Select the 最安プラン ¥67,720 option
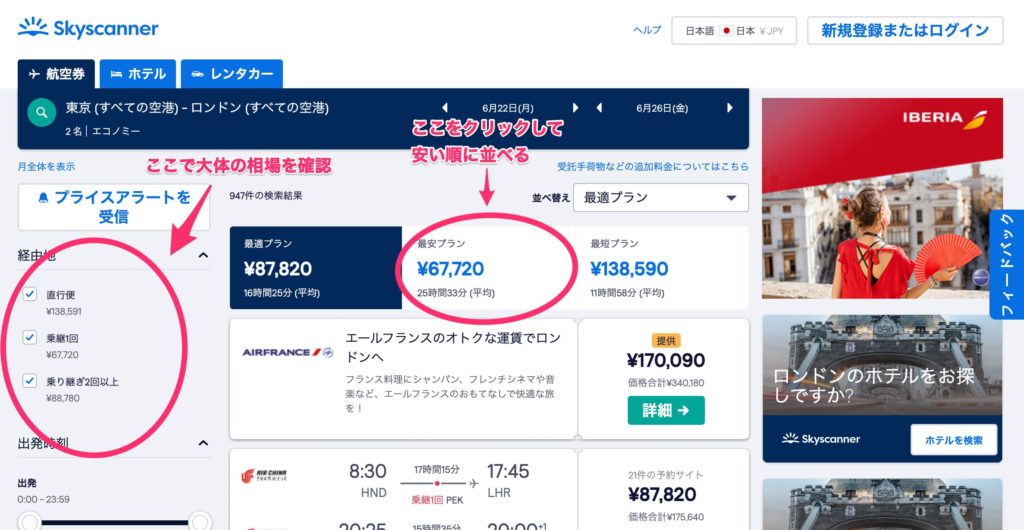Viewport: 1024px width, 530px height. (x=488, y=268)
